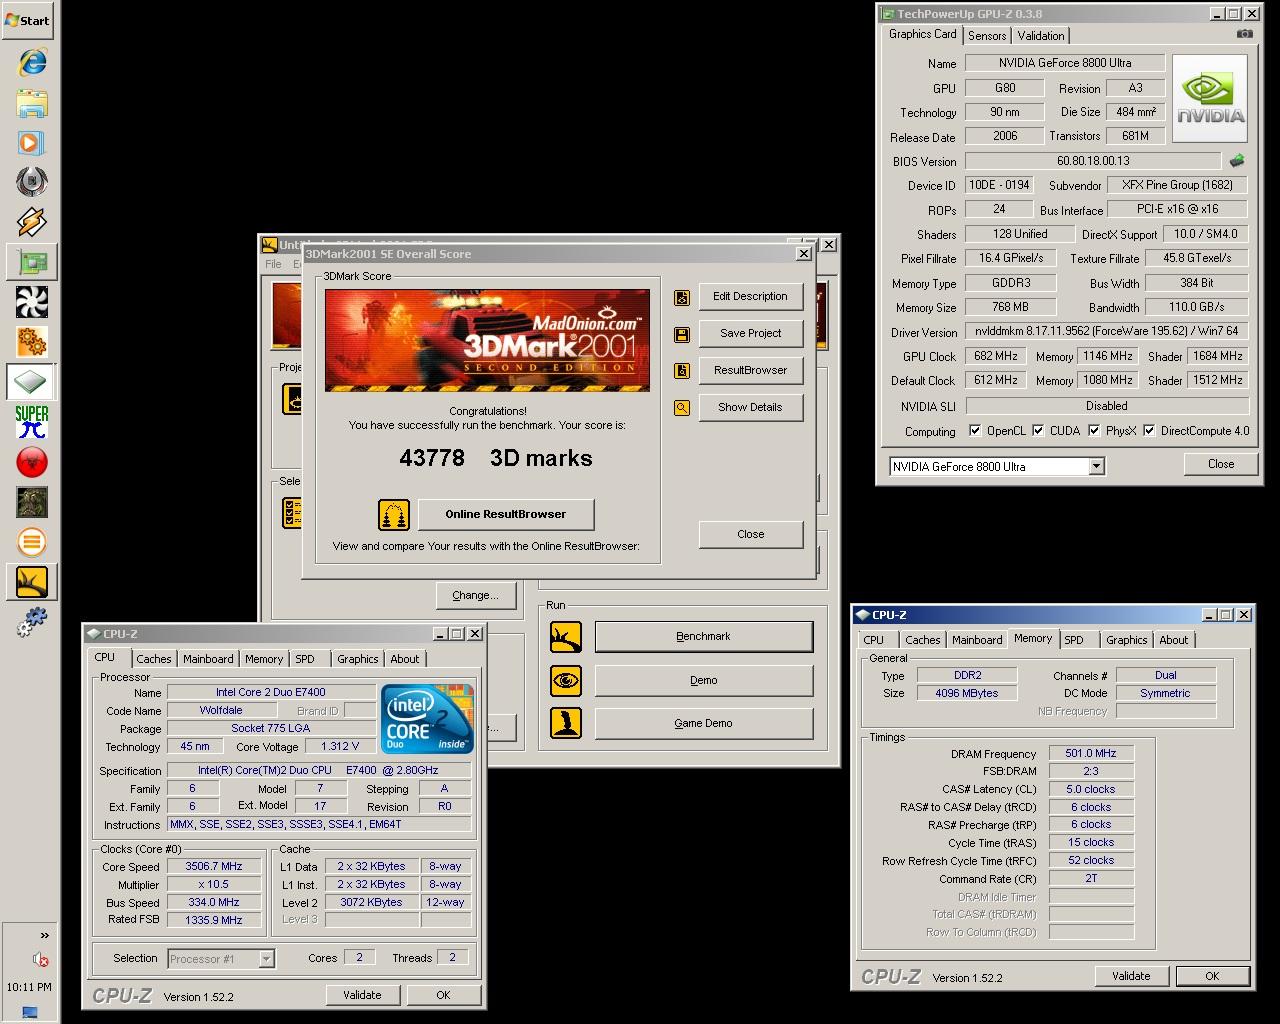Viewport: 1280px width, 1024px height.
Task: Click the Start button
Action: click(x=28, y=20)
